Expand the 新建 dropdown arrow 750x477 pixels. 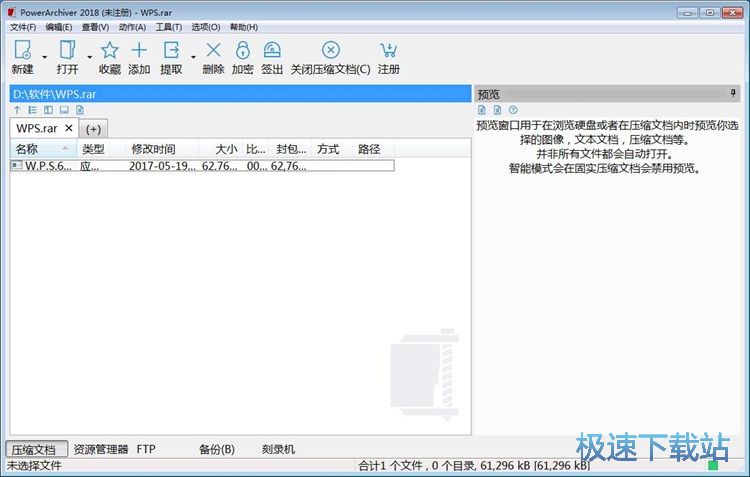[44, 57]
